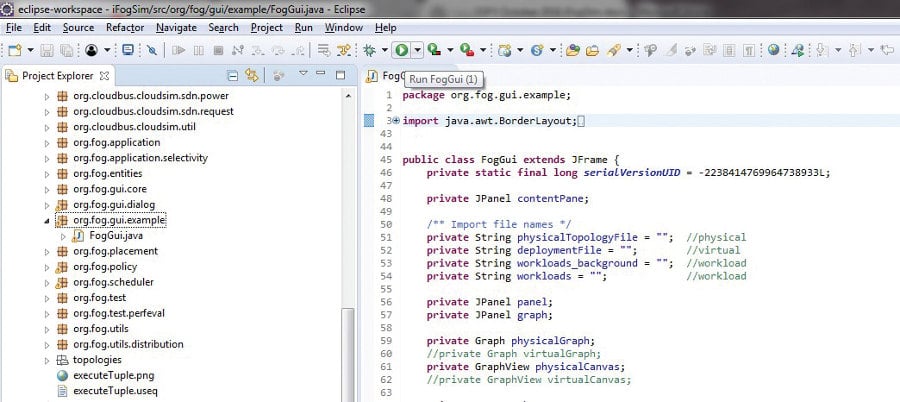
Task: Click Collapse All icon in Project Explorer
Action: 232,76
